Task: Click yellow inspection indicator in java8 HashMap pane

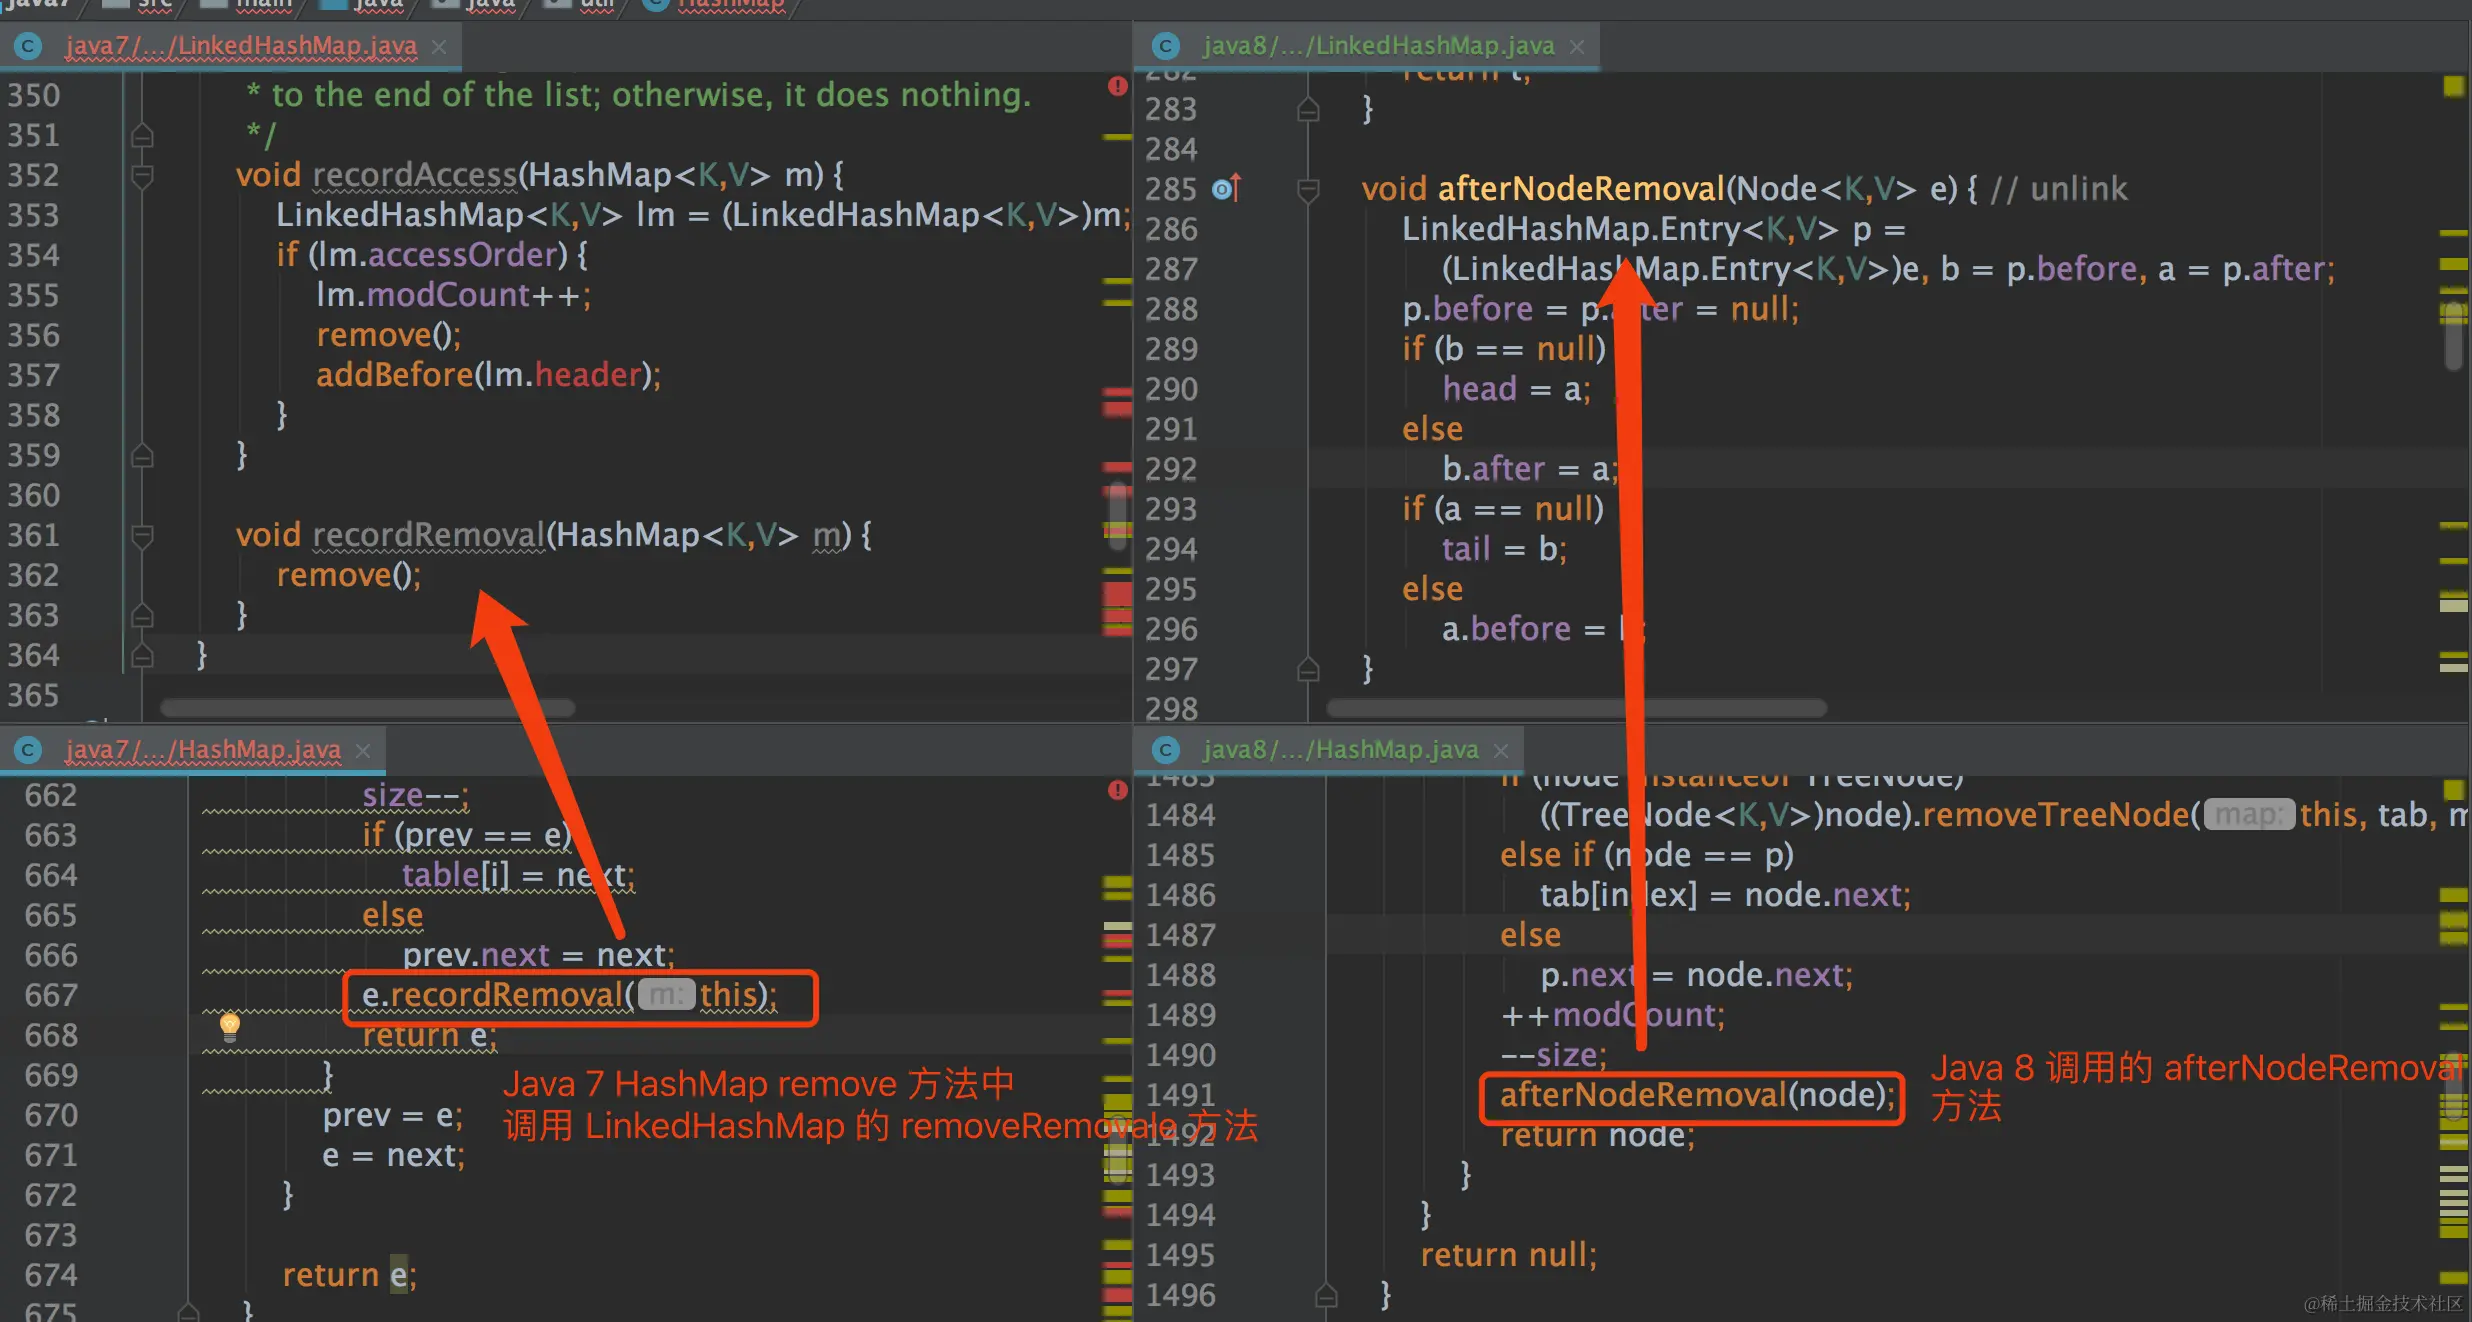Action: [2453, 791]
